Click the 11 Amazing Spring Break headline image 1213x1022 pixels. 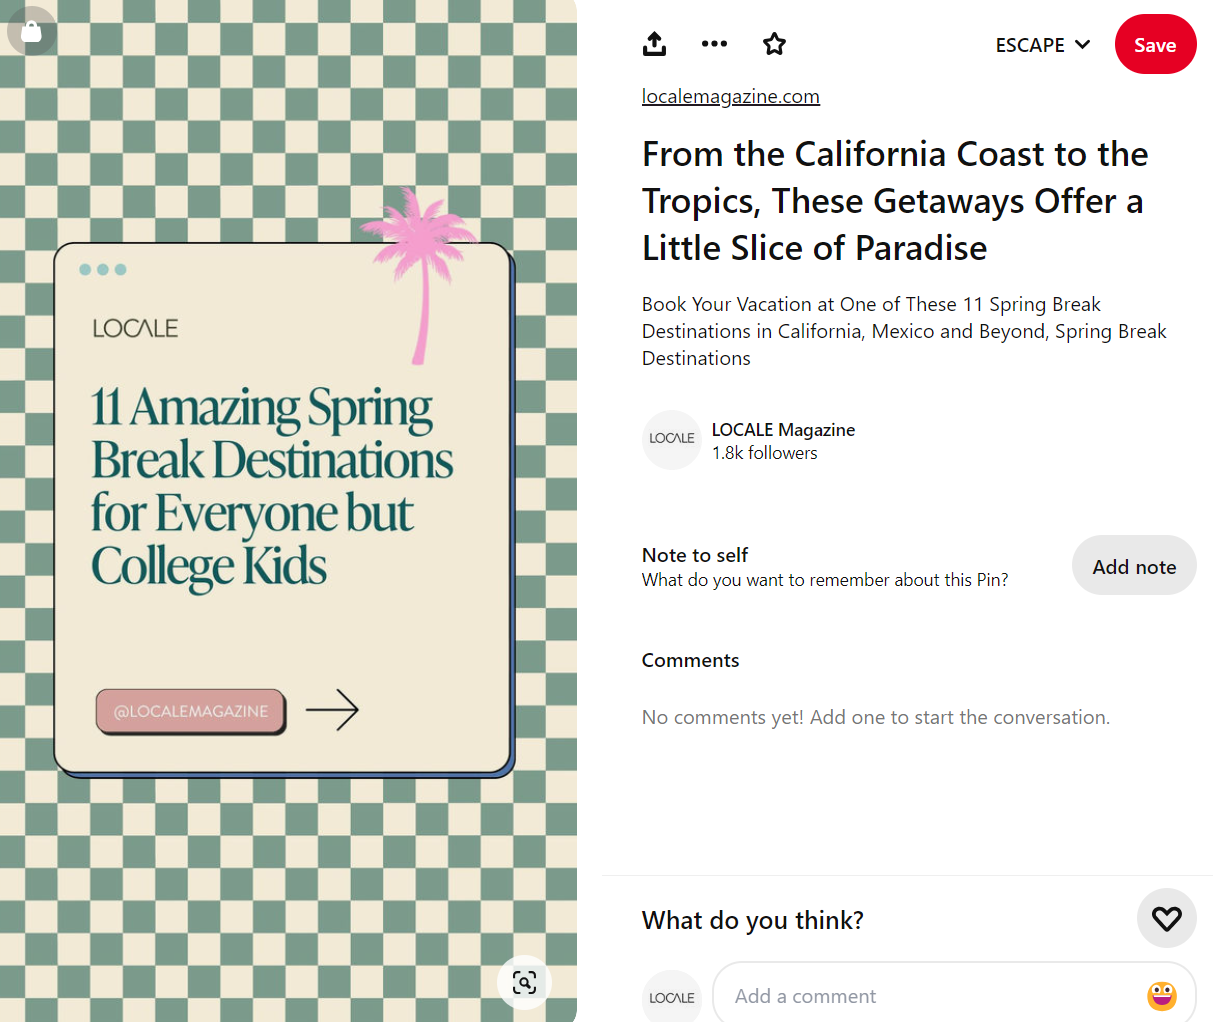(x=271, y=487)
